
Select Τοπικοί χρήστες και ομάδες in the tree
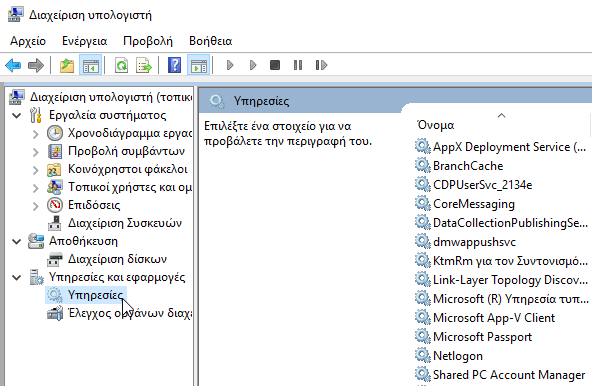pyautogui.click(x=130, y=187)
